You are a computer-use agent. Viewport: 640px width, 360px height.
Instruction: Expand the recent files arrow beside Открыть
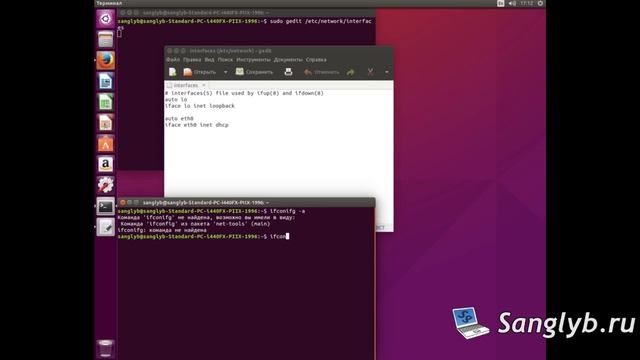coord(225,72)
